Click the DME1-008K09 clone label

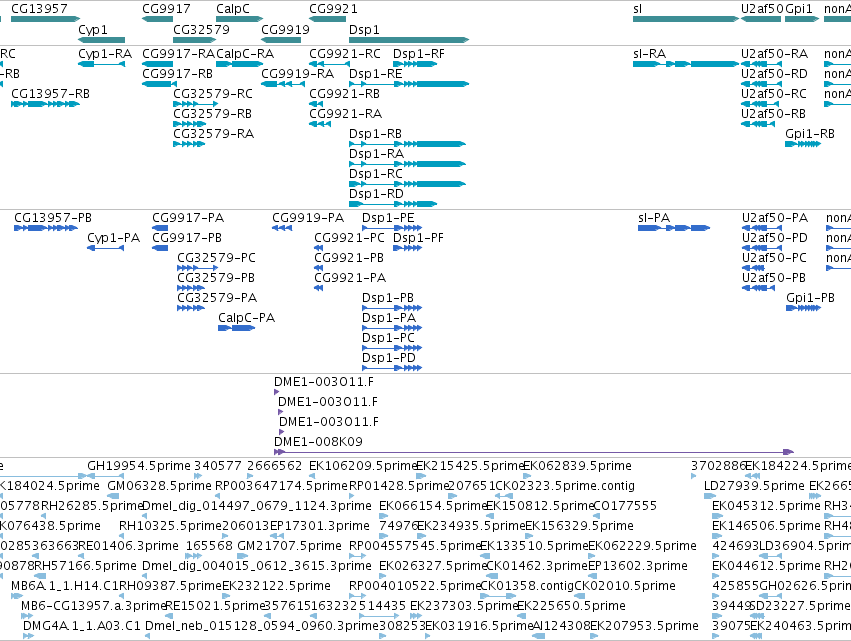(318, 442)
